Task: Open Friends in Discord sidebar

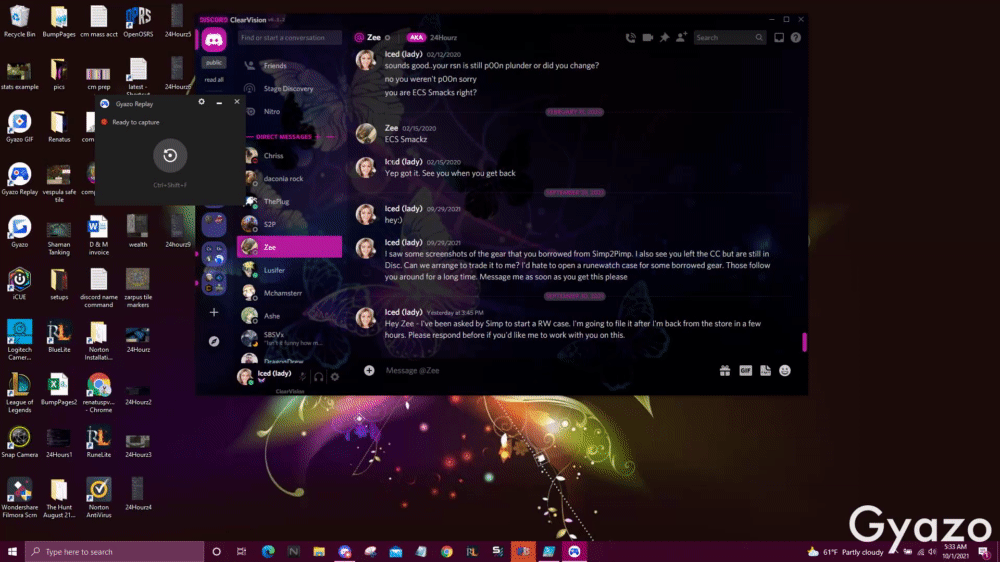Action: (290, 66)
